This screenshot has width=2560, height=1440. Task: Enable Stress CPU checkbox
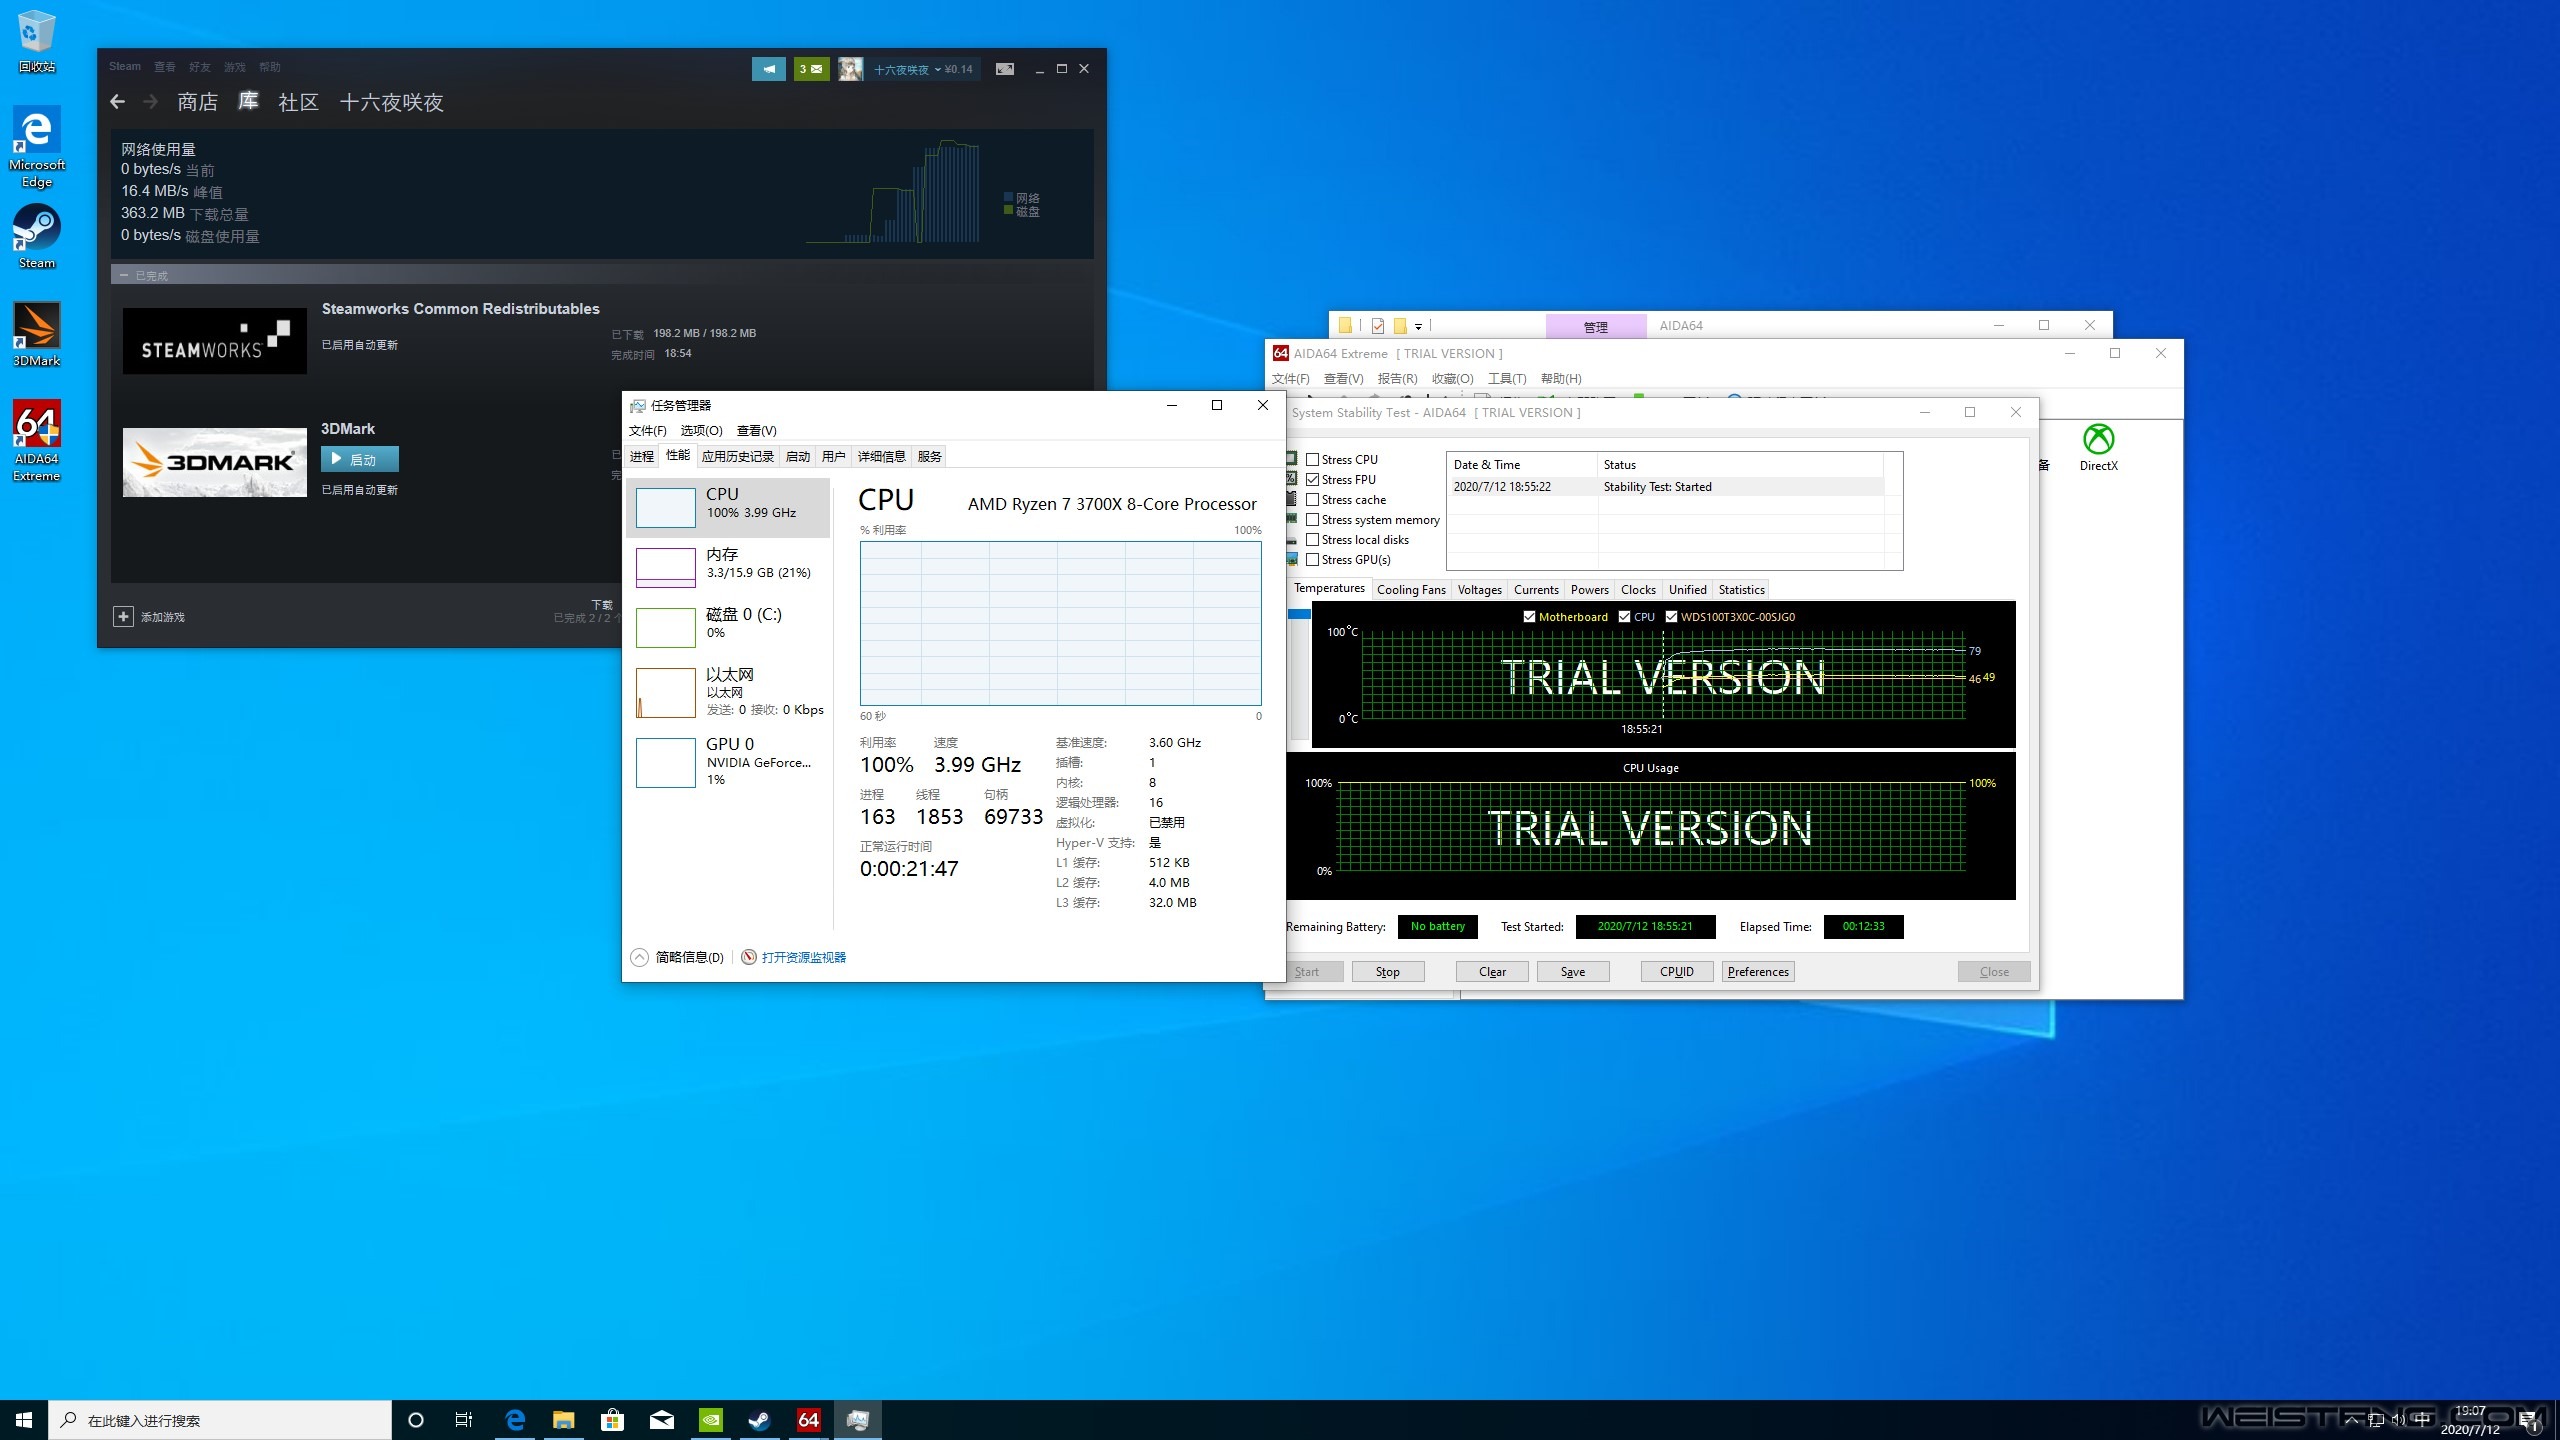1313,460
